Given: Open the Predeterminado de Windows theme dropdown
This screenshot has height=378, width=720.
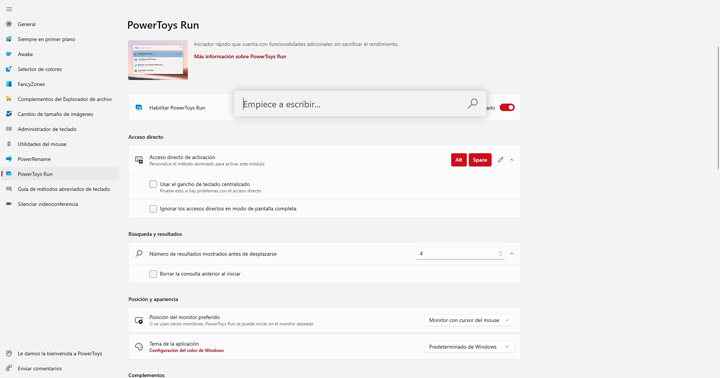Looking at the screenshot, I should click(469, 347).
